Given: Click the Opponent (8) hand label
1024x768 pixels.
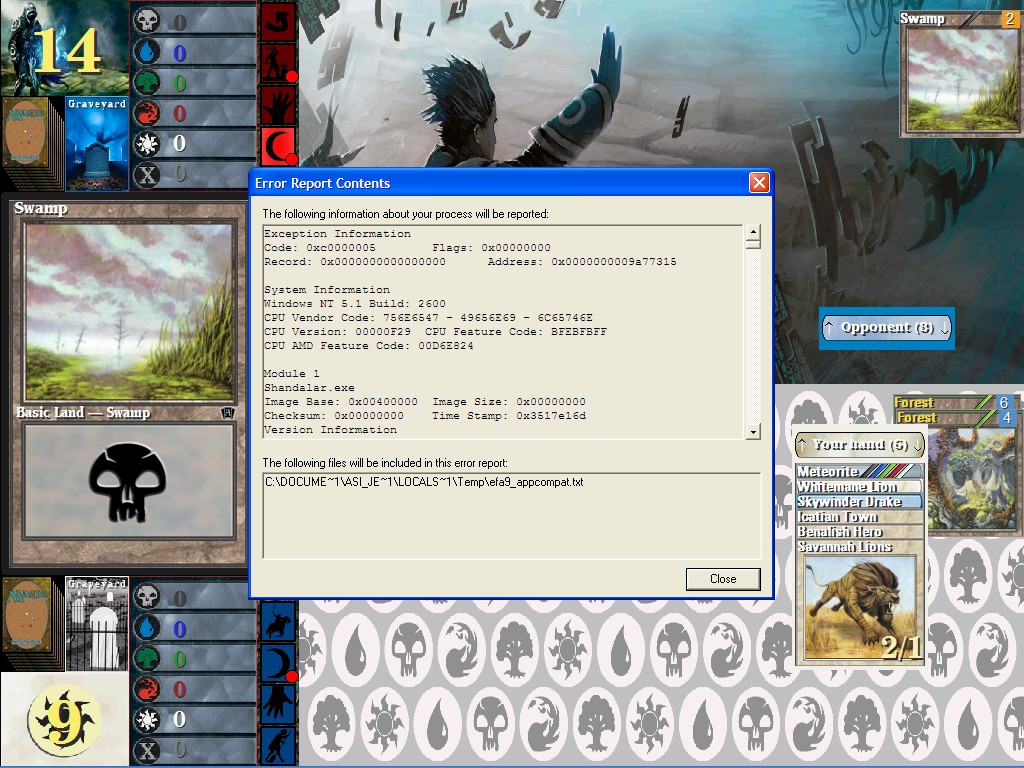Looking at the screenshot, I should click(887, 328).
